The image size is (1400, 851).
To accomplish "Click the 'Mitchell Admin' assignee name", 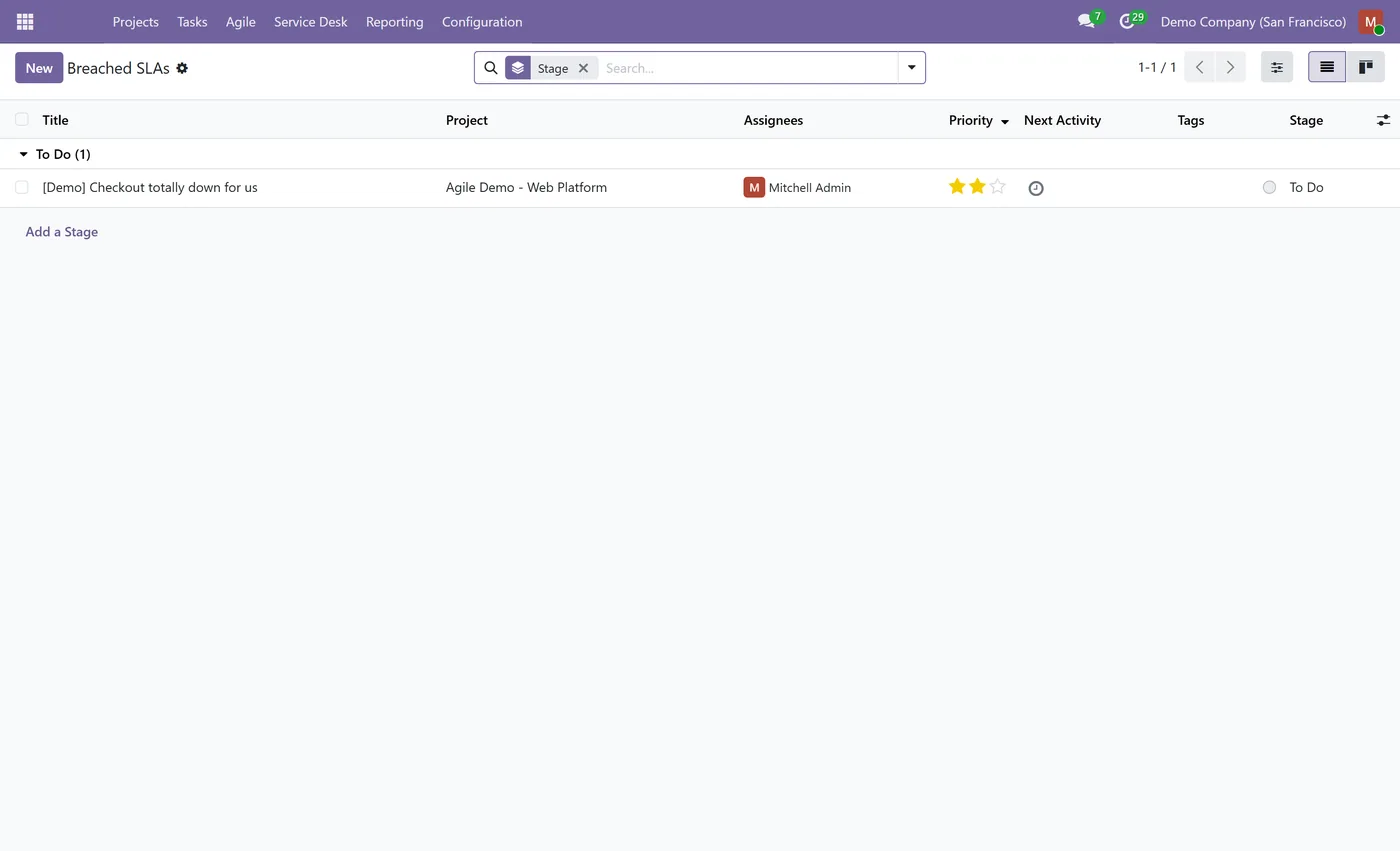I will point(810,187).
